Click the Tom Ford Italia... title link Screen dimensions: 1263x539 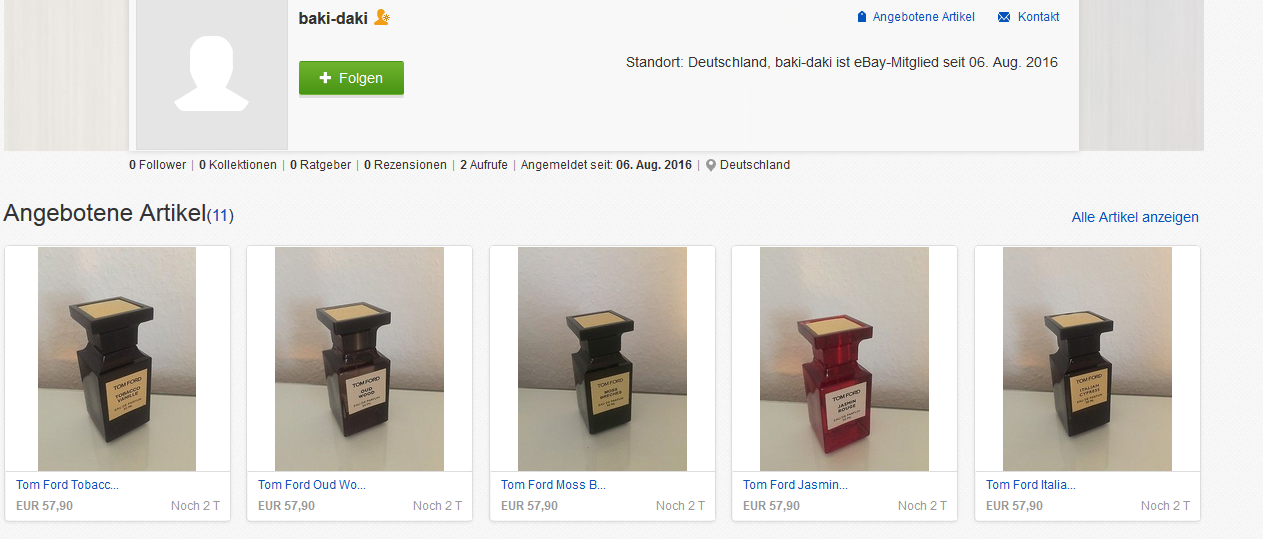1031,485
